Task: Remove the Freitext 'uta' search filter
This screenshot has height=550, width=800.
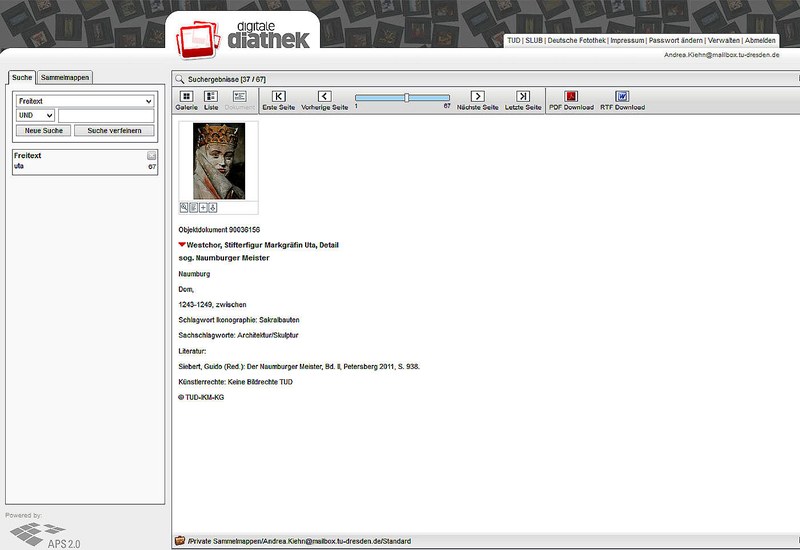Action: pos(152,156)
